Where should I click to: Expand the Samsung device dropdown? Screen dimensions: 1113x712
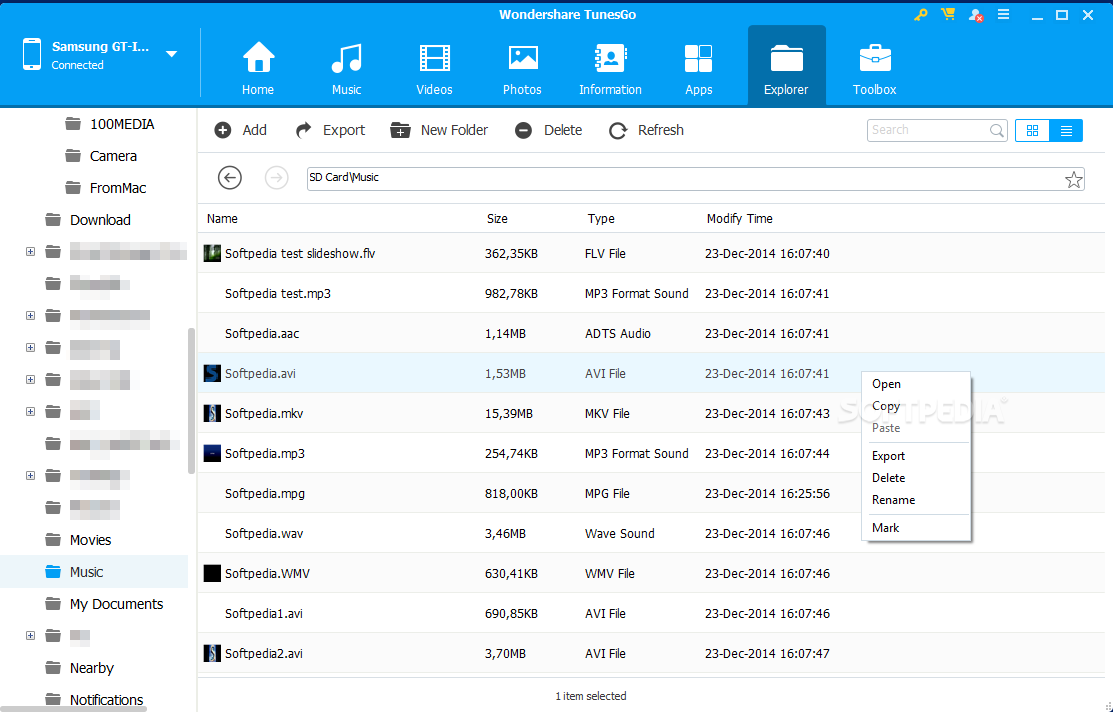(171, 54)
